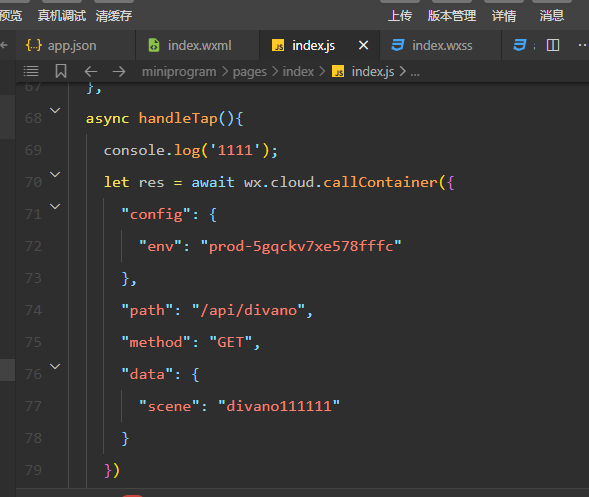Screen dimensions: 589x497
Task: Click the 真机调试 remote debug button
Action: [x=62, y=16]
